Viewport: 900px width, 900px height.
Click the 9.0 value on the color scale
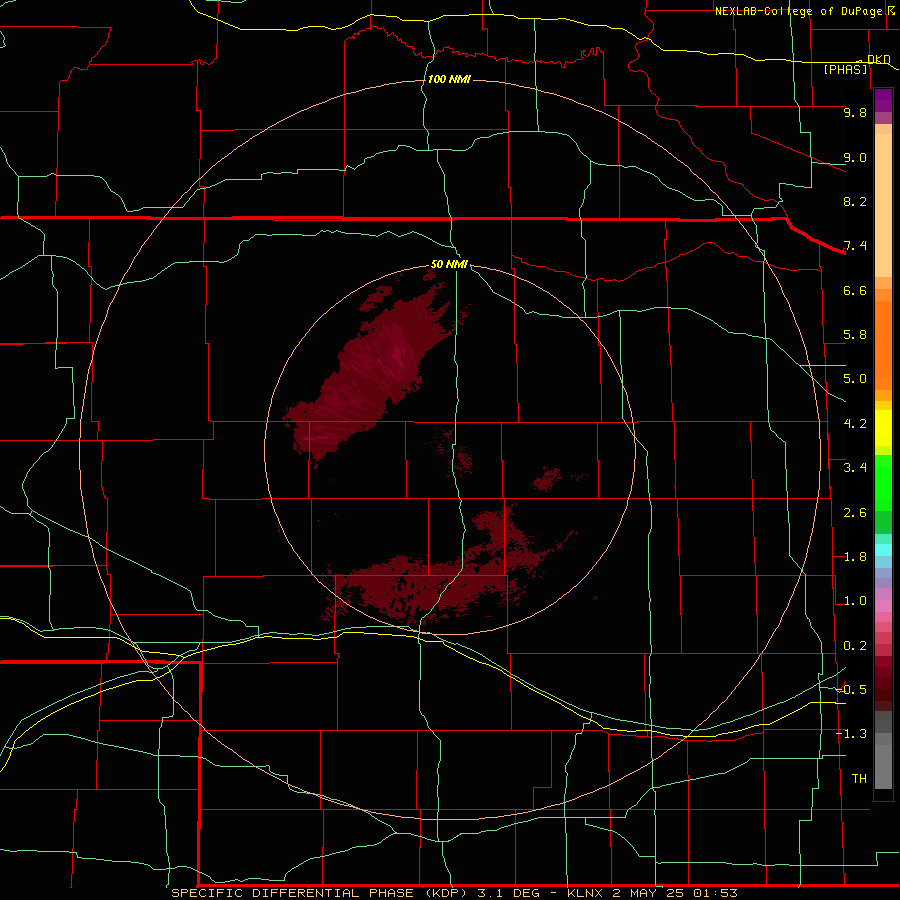tap(855, 157)
